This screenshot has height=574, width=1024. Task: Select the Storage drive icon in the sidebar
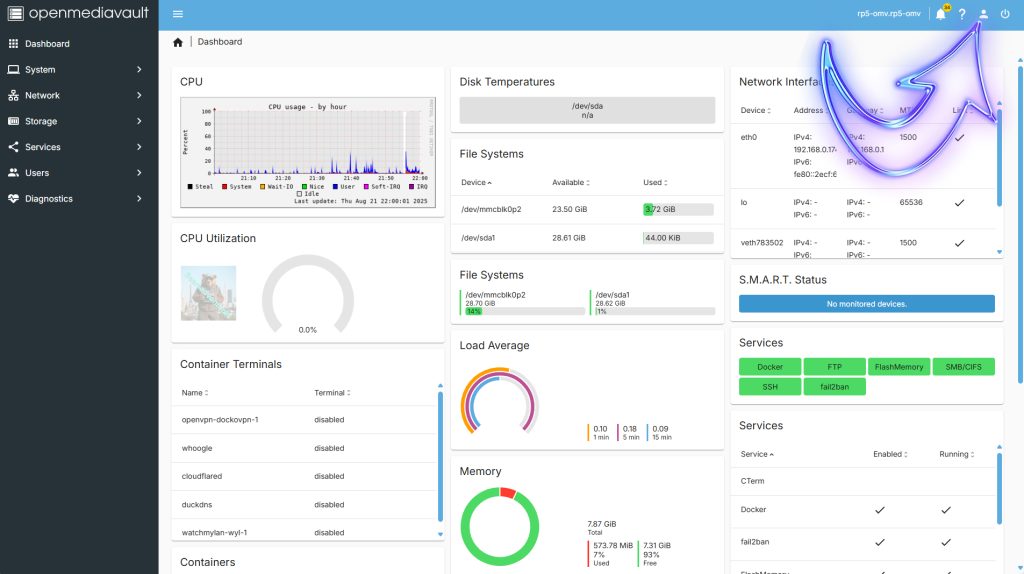13,121
